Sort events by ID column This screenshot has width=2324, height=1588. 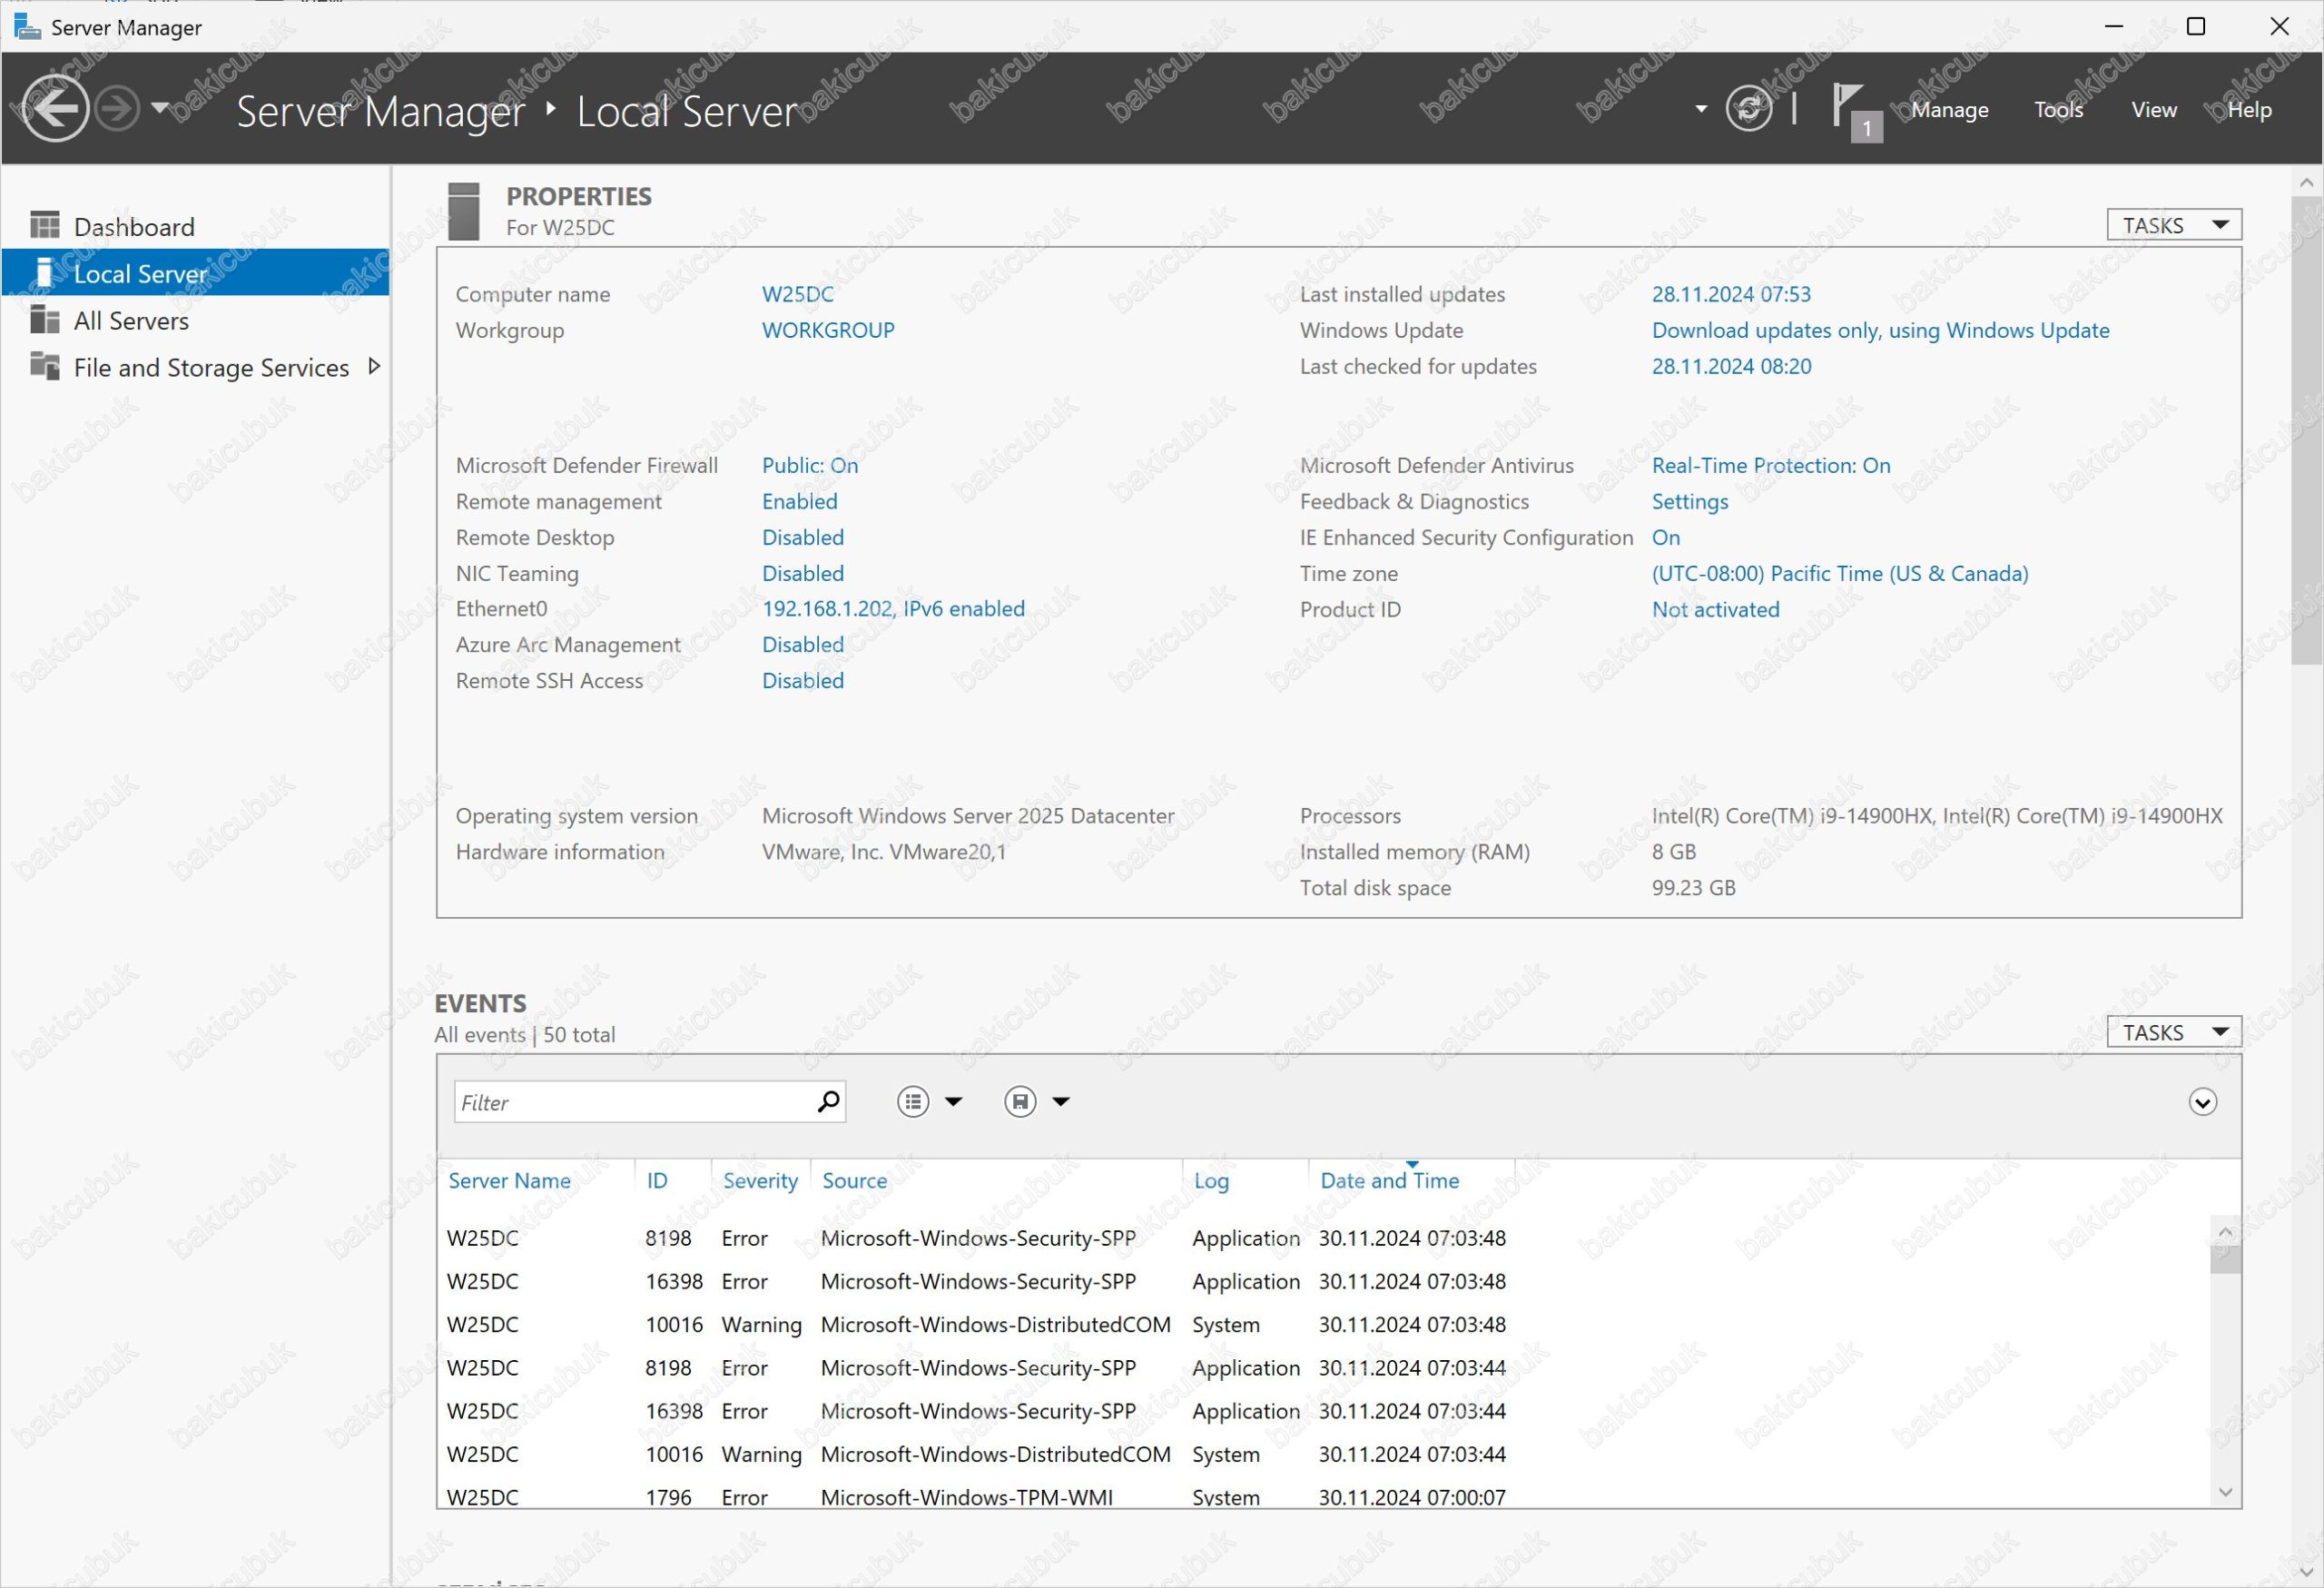pyautogui.click(x=657, y=1180)
